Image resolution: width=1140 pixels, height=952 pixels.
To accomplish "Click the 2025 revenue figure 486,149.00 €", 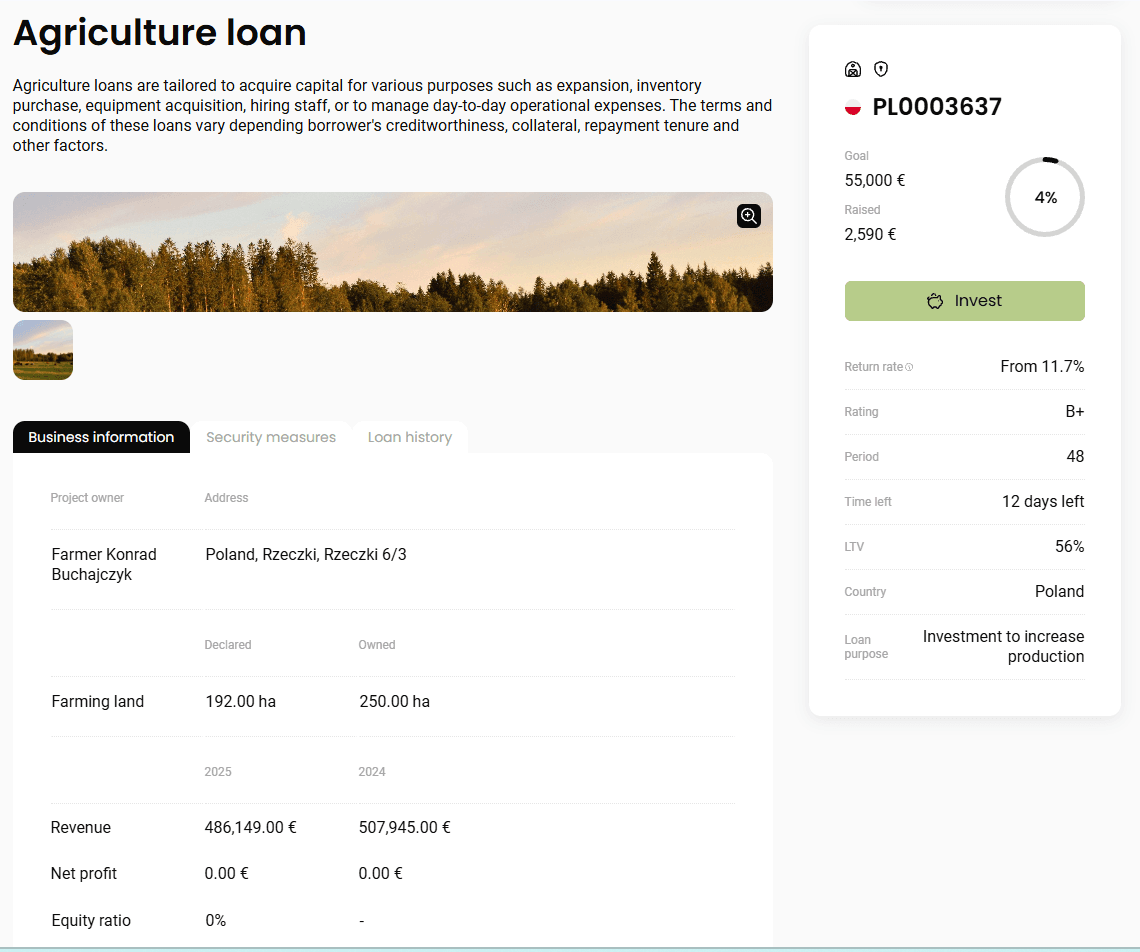I will point(251,828).
